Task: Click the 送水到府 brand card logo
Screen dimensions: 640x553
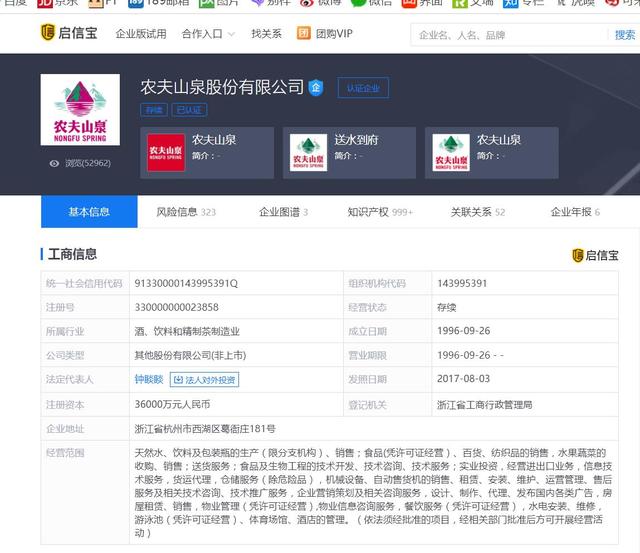Action: click(x=309, y=152)
